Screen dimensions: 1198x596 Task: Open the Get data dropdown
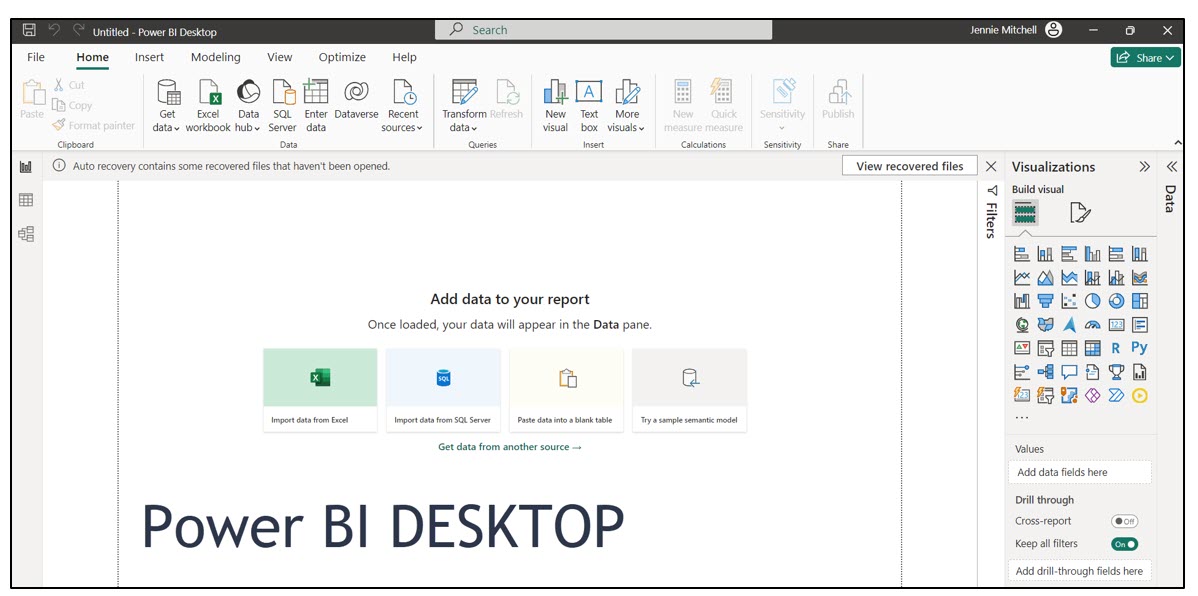point(167,105)
